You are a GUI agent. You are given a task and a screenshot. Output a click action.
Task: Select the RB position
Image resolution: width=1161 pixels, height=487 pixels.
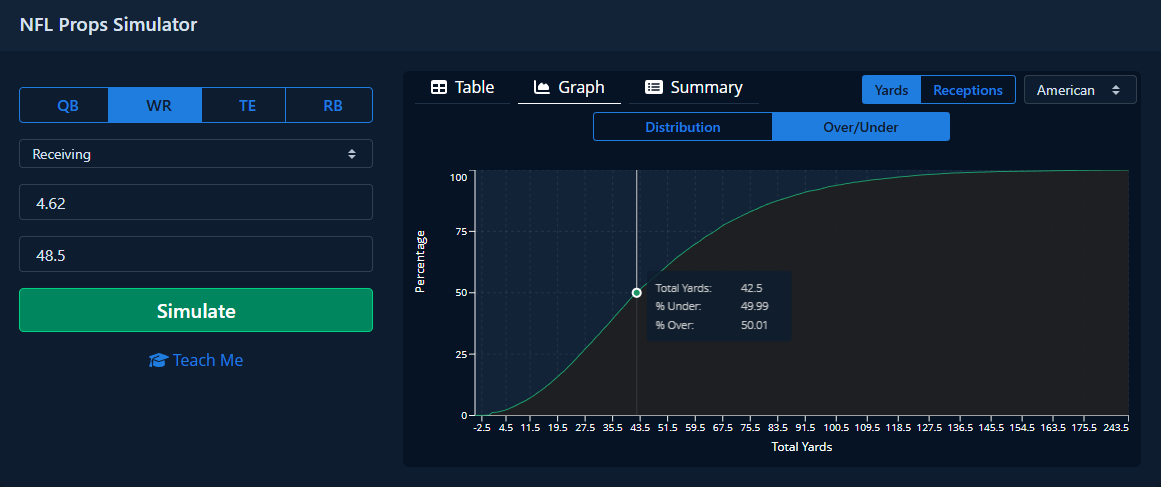(331, 105)
